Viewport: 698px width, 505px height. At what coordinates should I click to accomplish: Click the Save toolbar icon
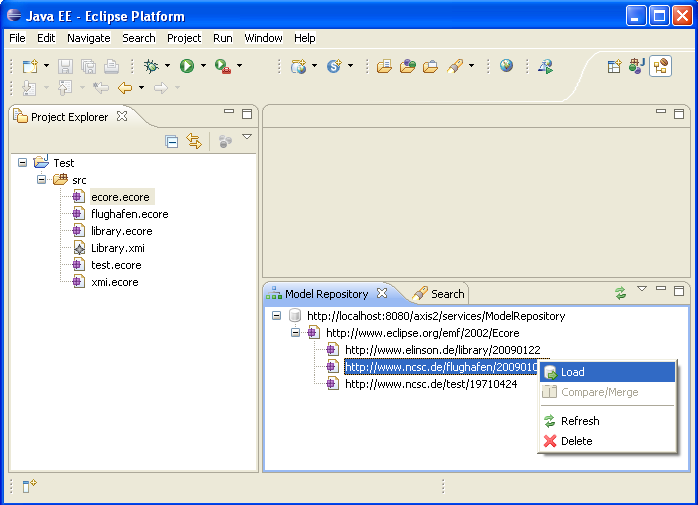(x=65, y=66)
